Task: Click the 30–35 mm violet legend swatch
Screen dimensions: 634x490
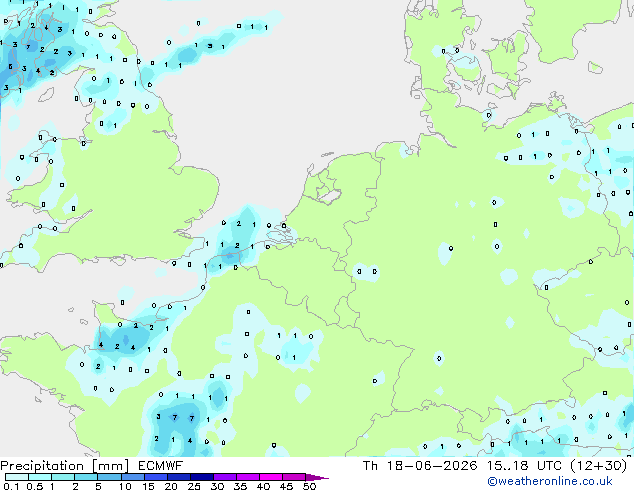Action: coord(225,477)
